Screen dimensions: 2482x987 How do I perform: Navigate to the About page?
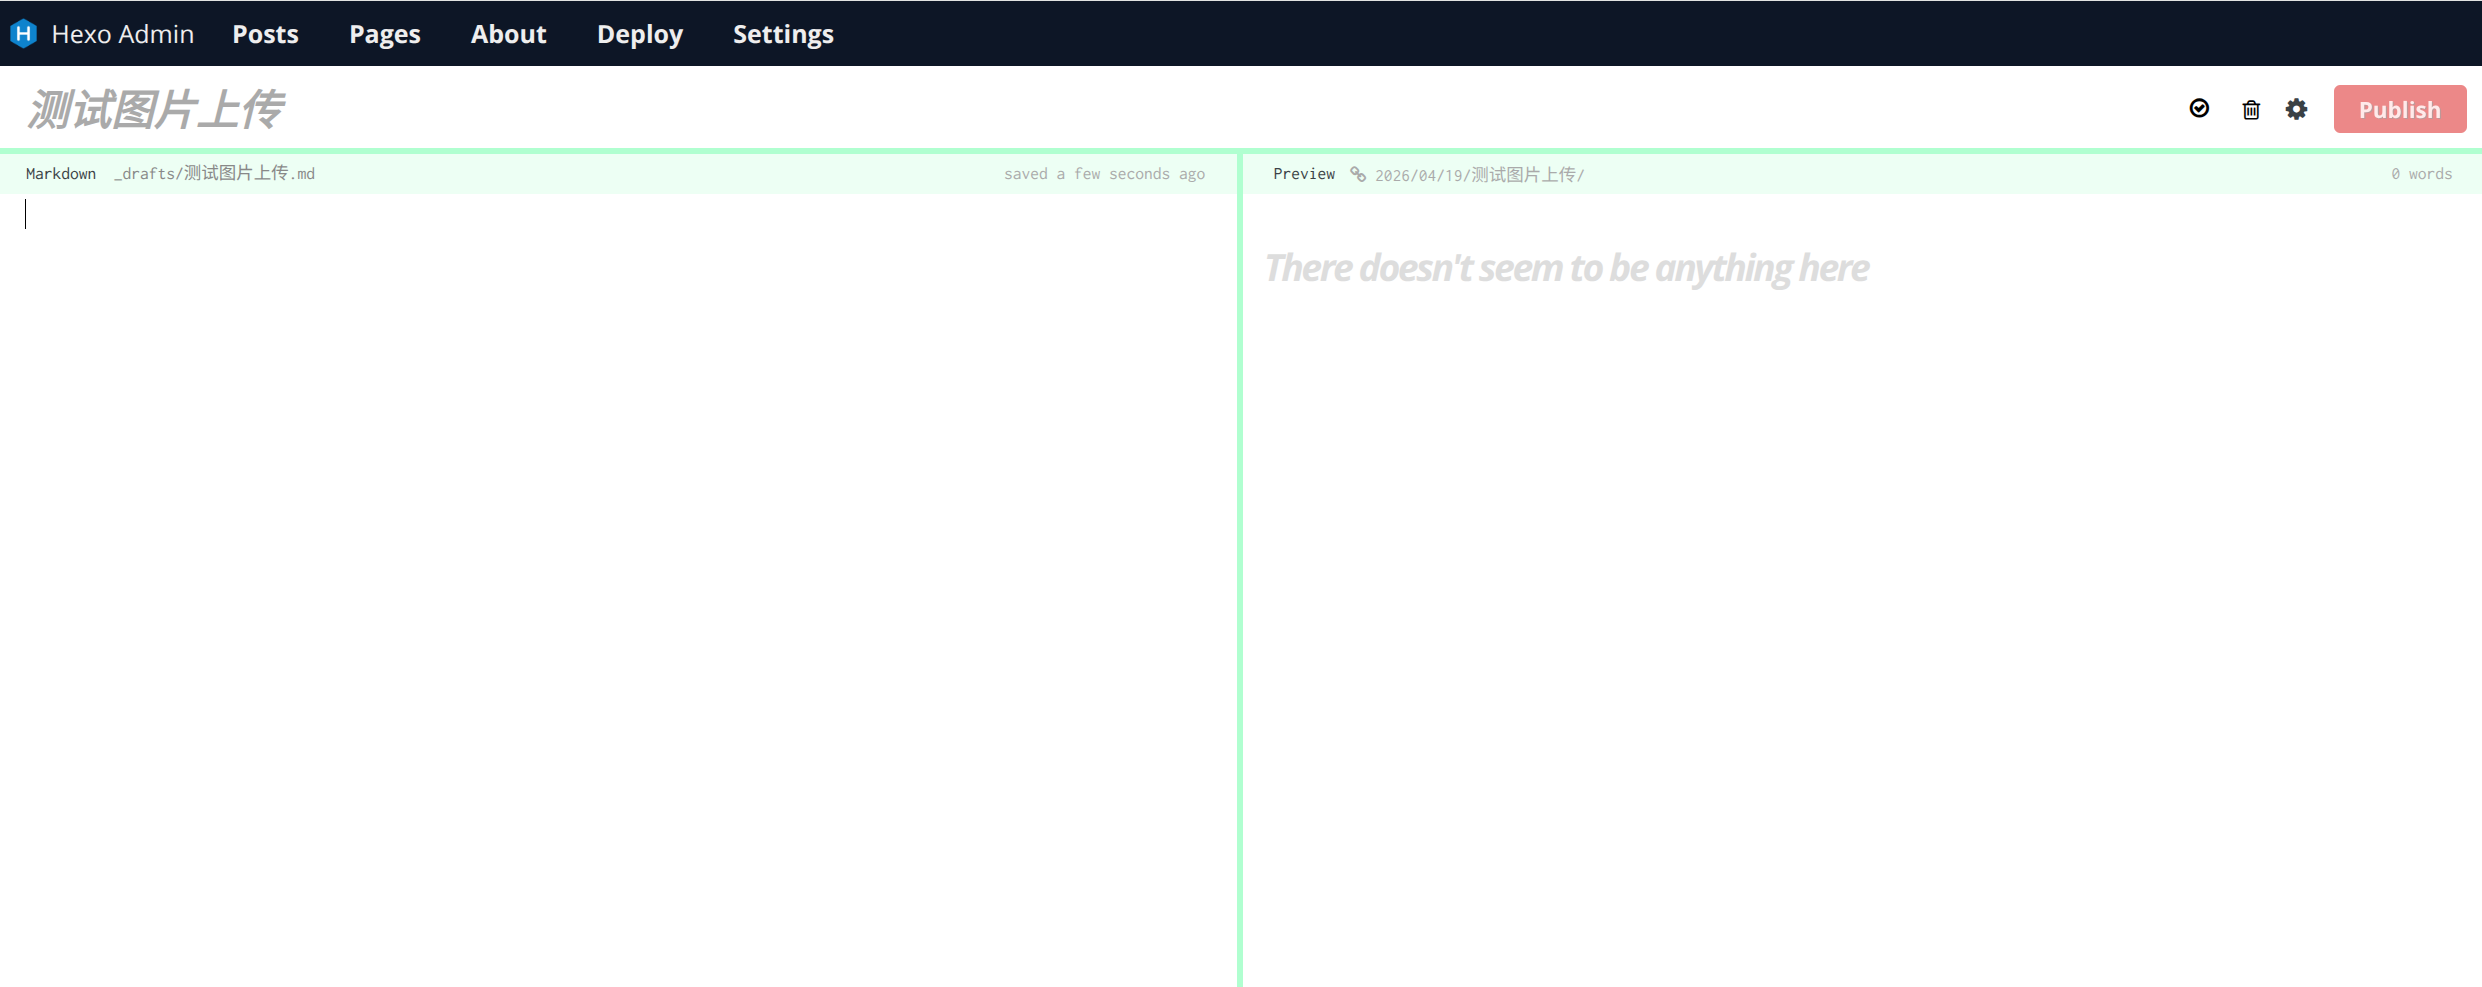coord(508,33)
